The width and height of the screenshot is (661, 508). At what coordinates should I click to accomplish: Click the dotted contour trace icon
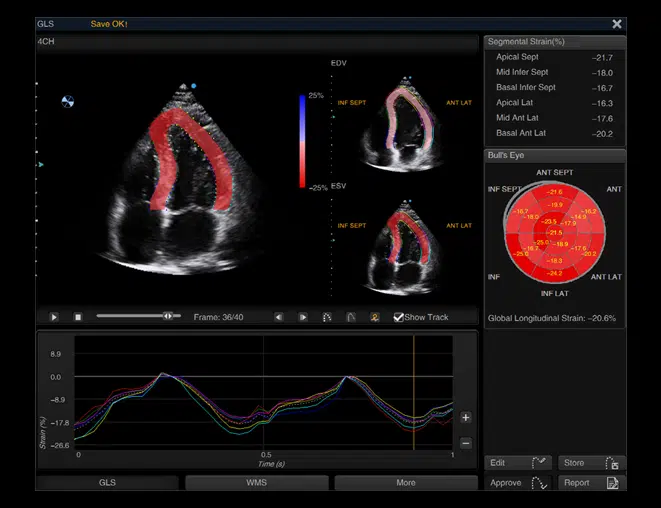(x=327, y=317)
